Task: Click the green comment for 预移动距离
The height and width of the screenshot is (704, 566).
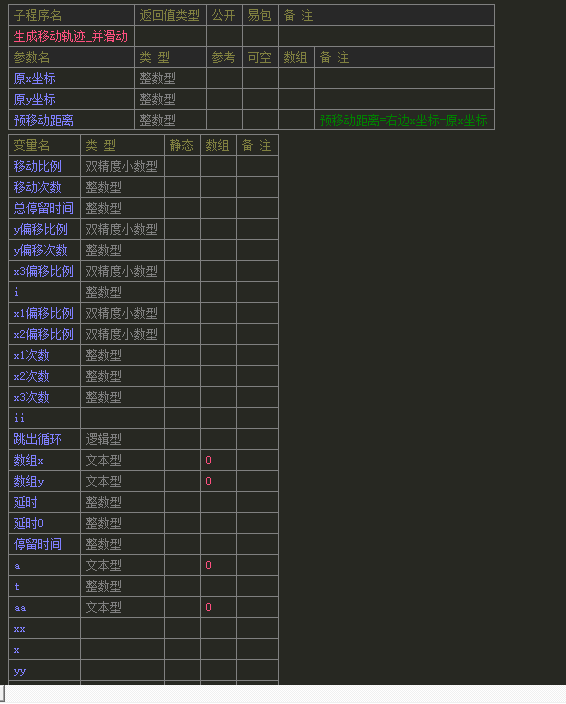Action: (x=404, y=120)
